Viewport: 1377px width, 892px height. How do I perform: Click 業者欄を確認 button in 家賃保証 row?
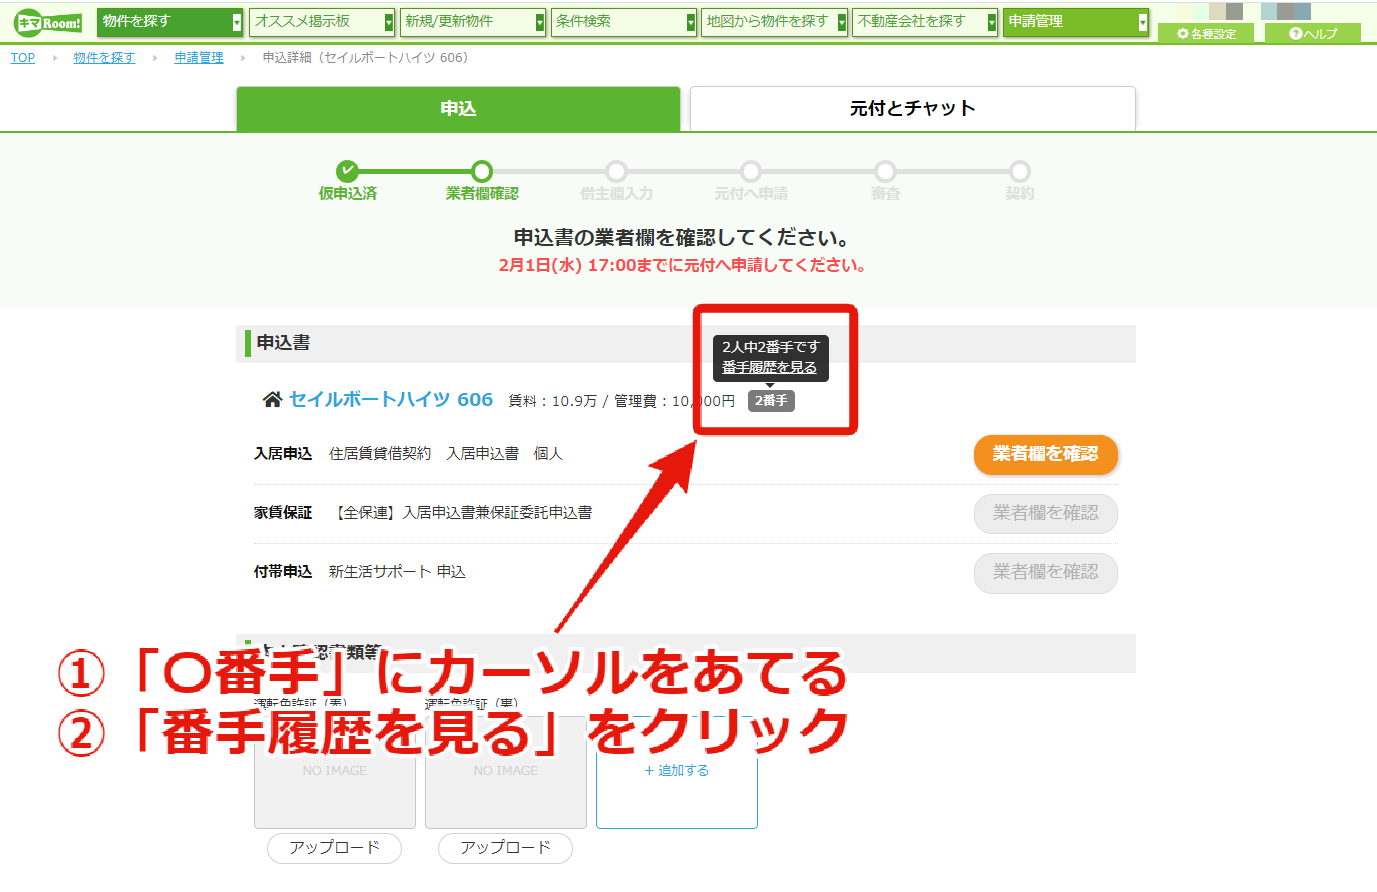point(1046,513)
